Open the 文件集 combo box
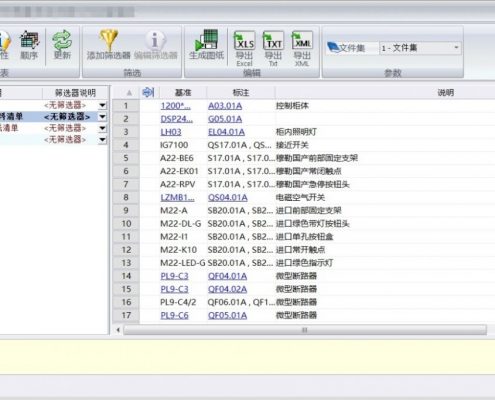 pos(420,48)
